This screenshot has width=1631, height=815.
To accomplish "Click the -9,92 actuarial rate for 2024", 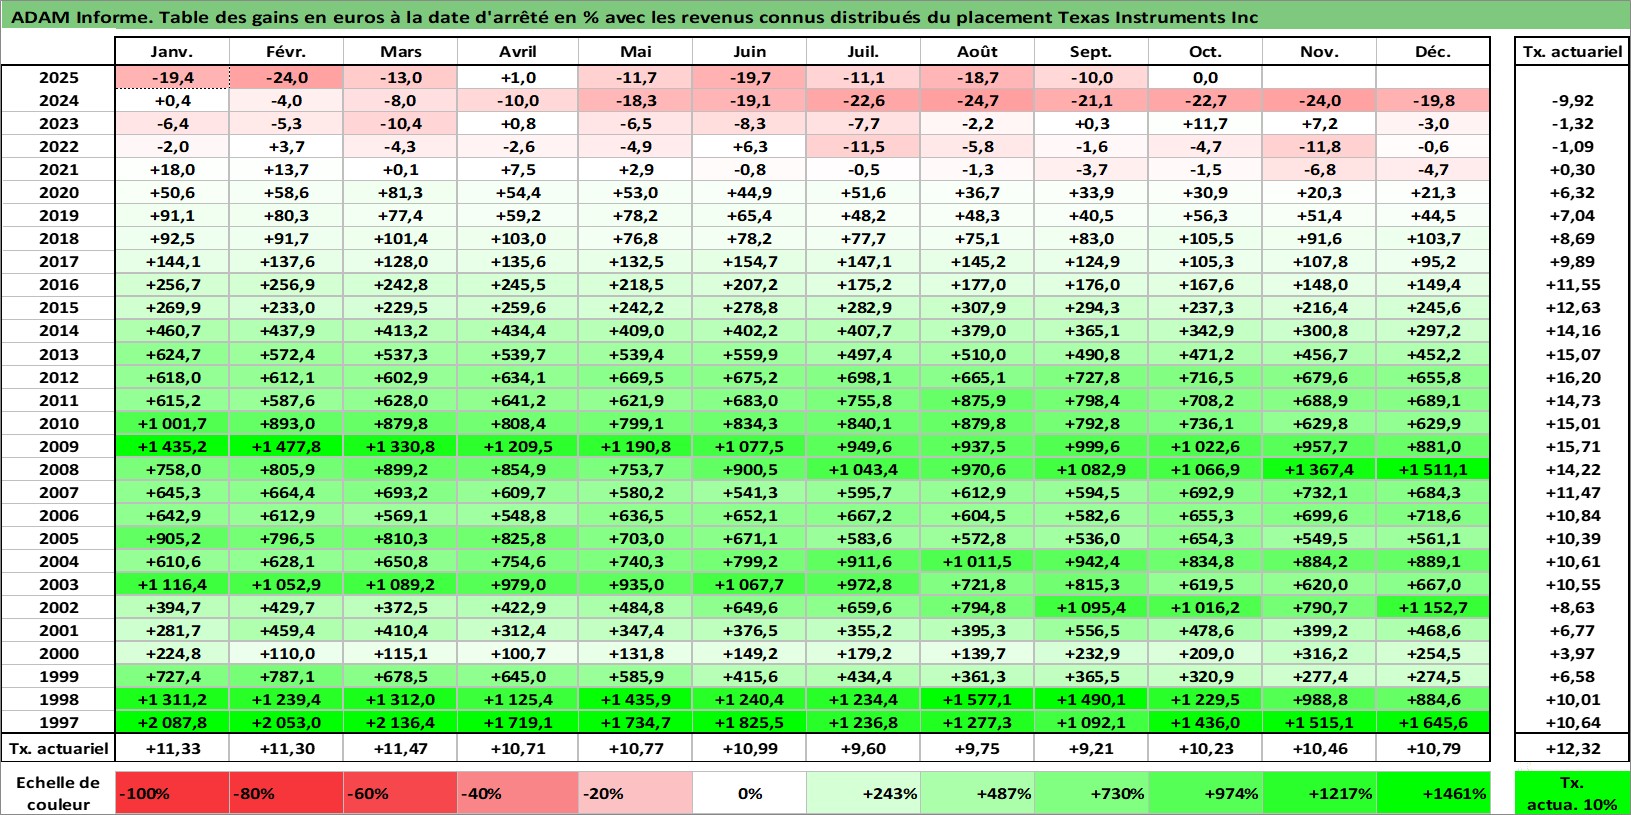I will coord(1572,100).
